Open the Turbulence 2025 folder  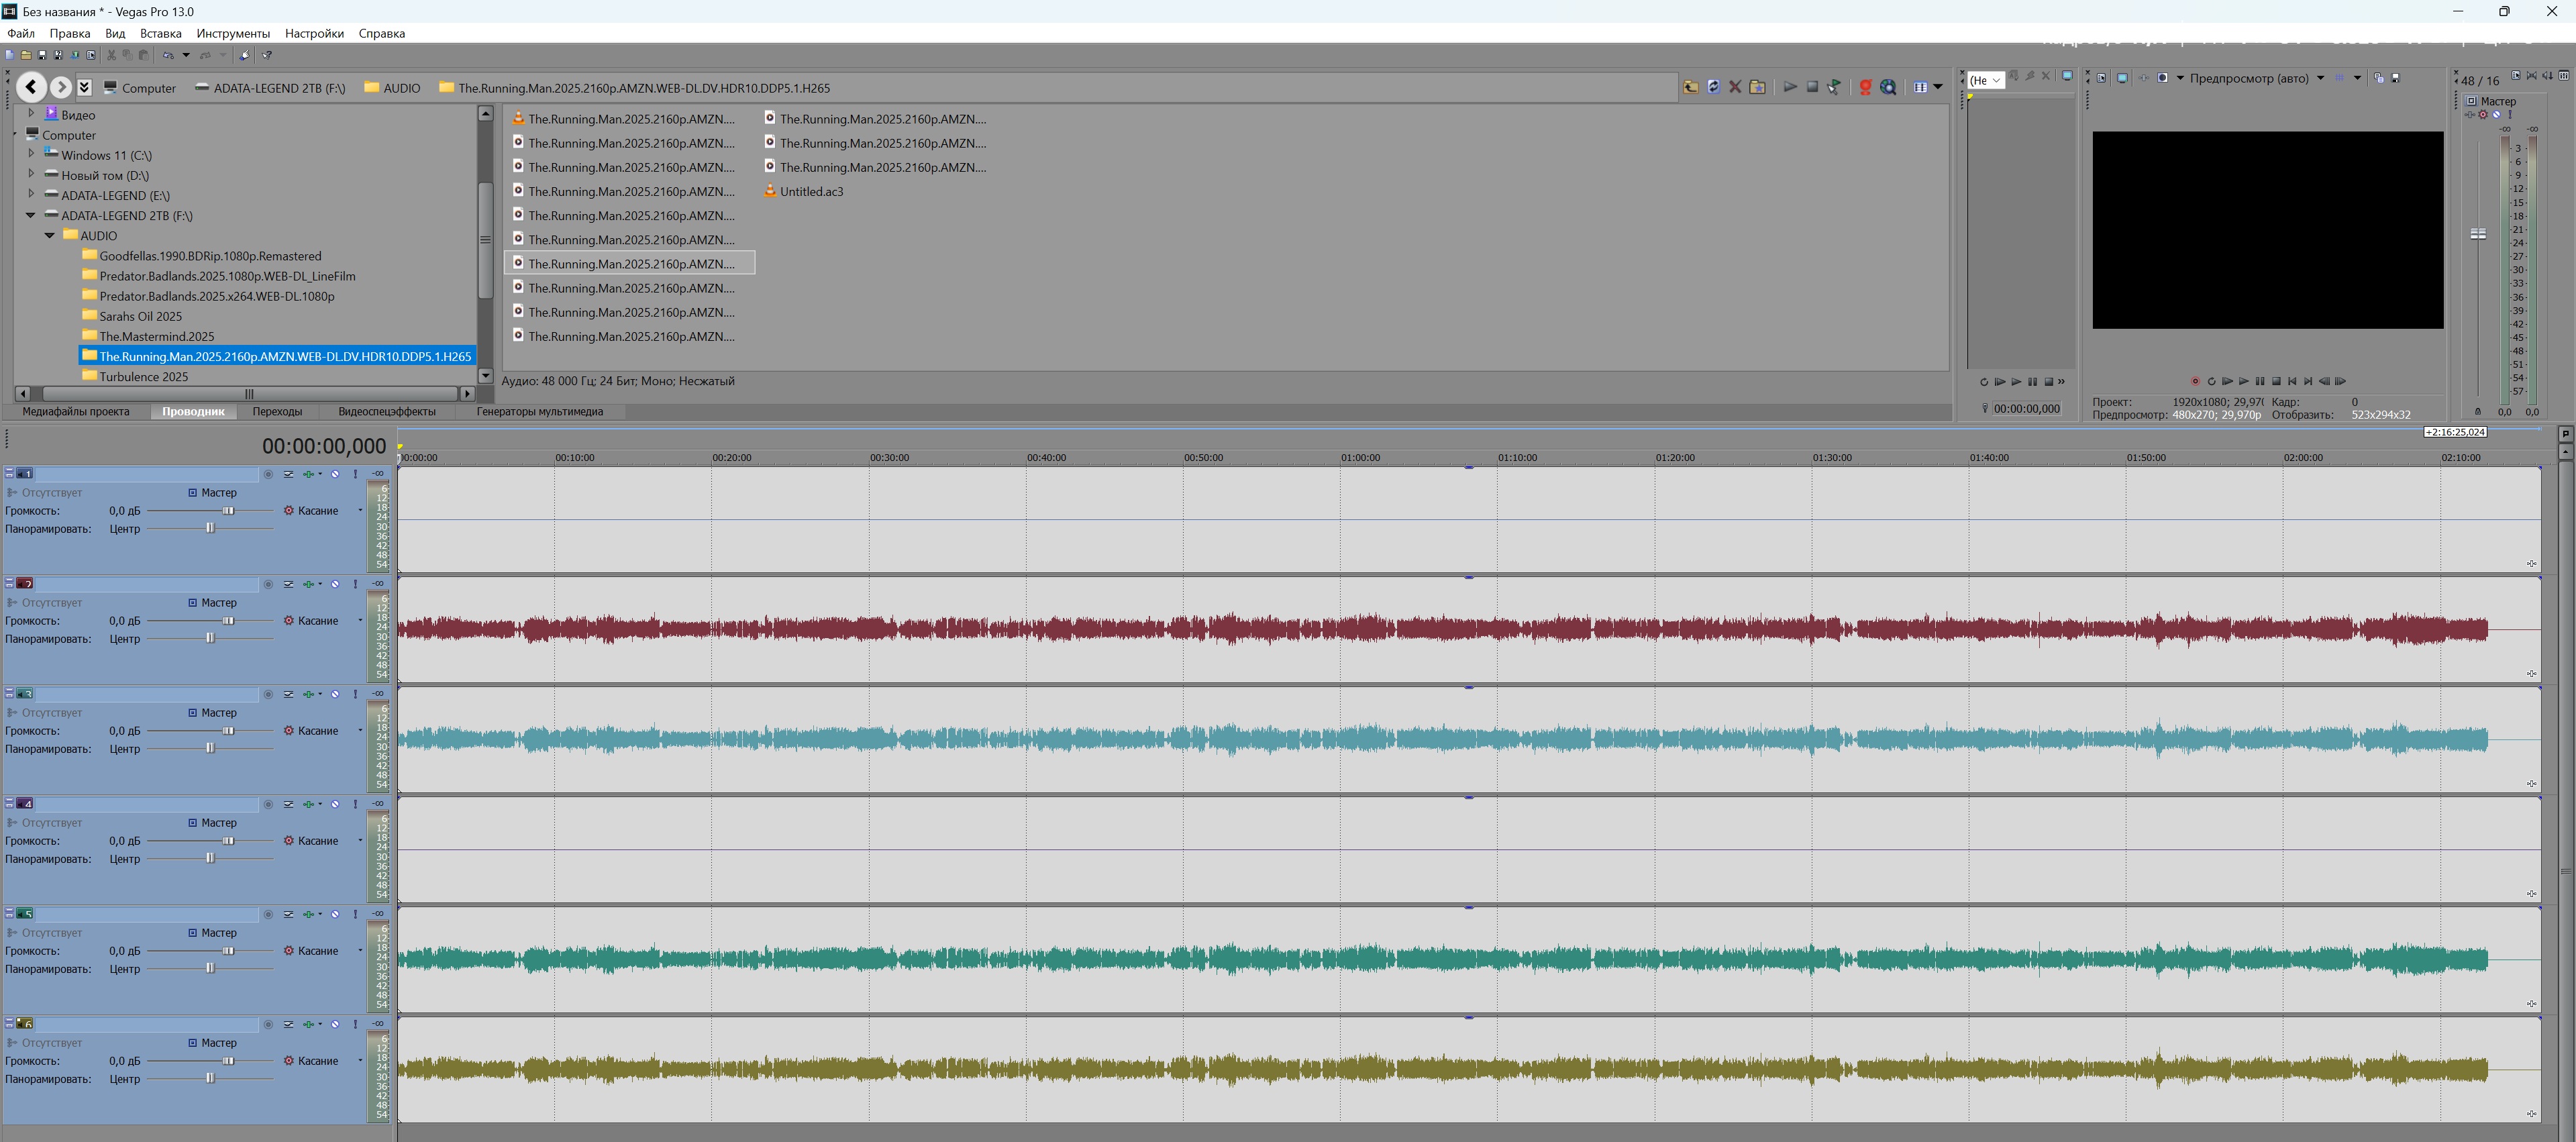143,376
